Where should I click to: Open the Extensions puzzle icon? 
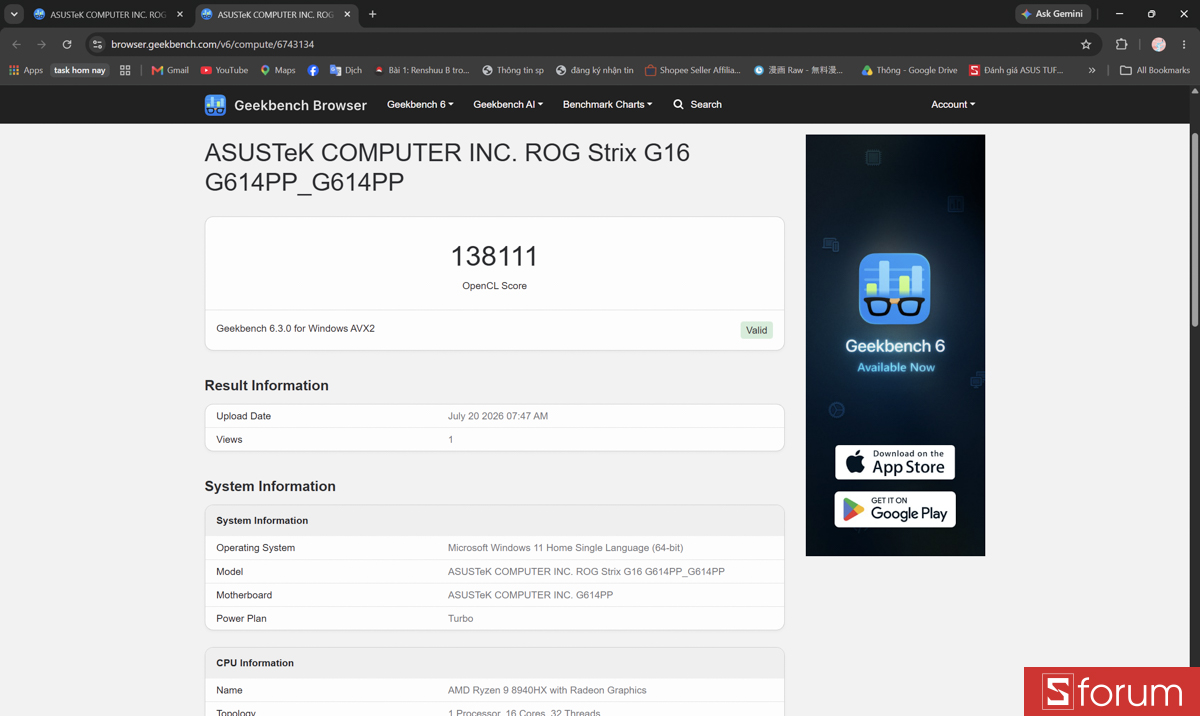pos(1121,44)
